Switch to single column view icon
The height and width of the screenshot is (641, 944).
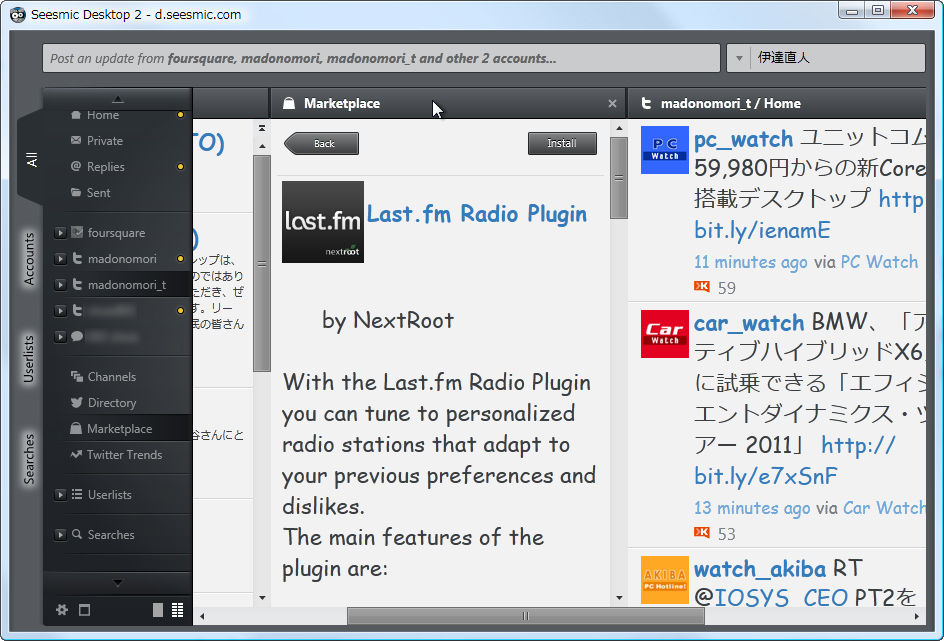158,610
